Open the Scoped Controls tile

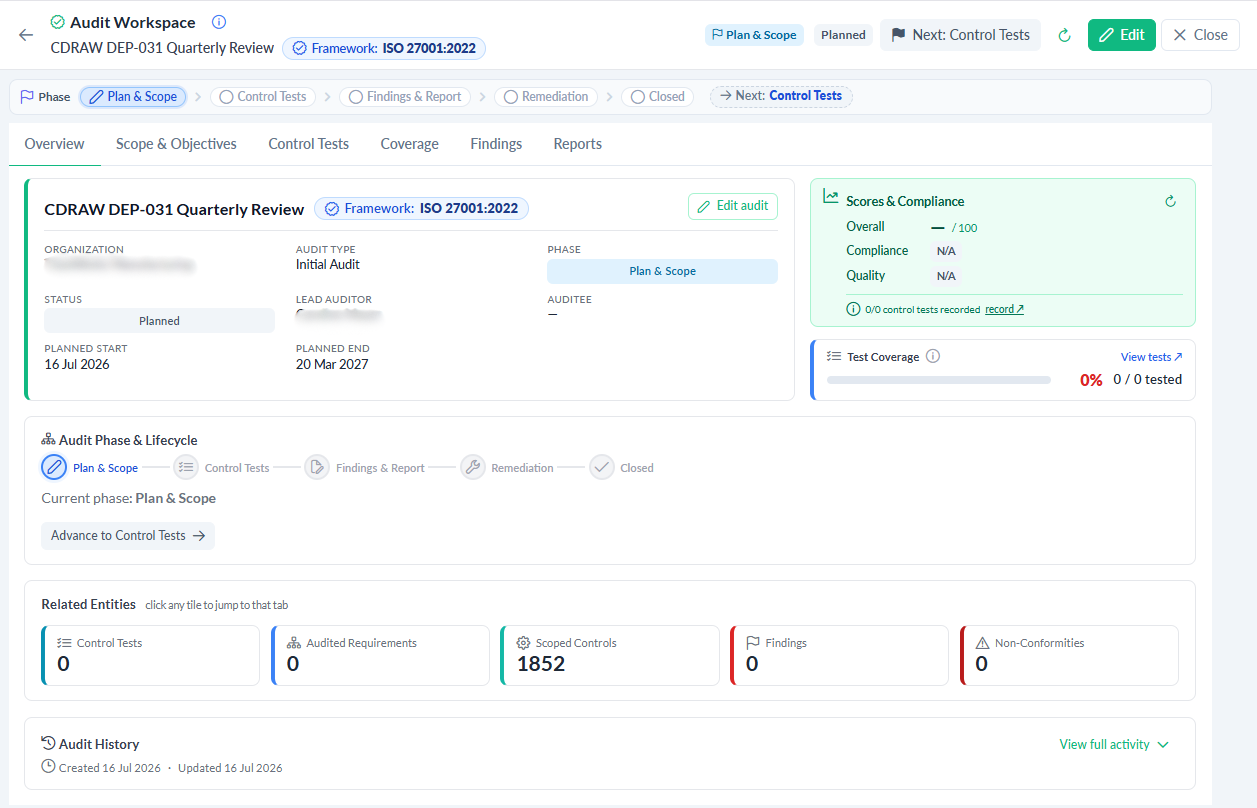[x=610, y=655]
